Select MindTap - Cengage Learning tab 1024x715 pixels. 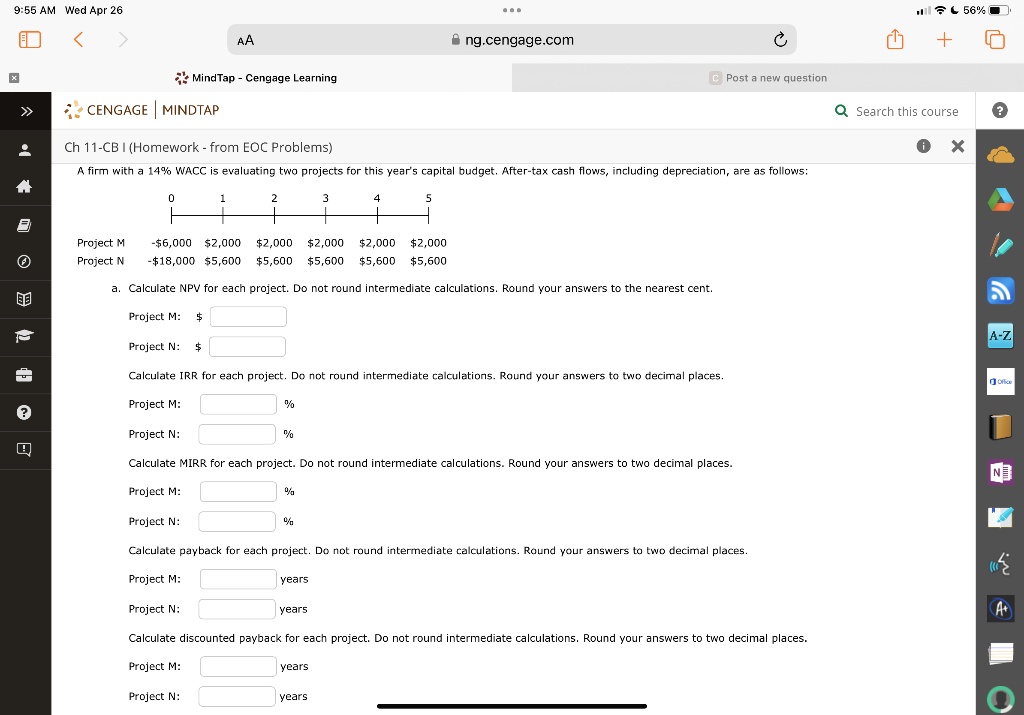point(256,78)
